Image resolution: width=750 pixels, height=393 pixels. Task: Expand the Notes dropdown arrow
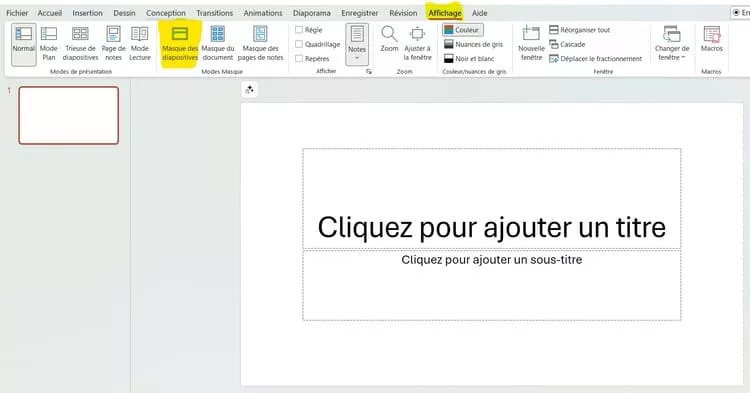(357, 59)
